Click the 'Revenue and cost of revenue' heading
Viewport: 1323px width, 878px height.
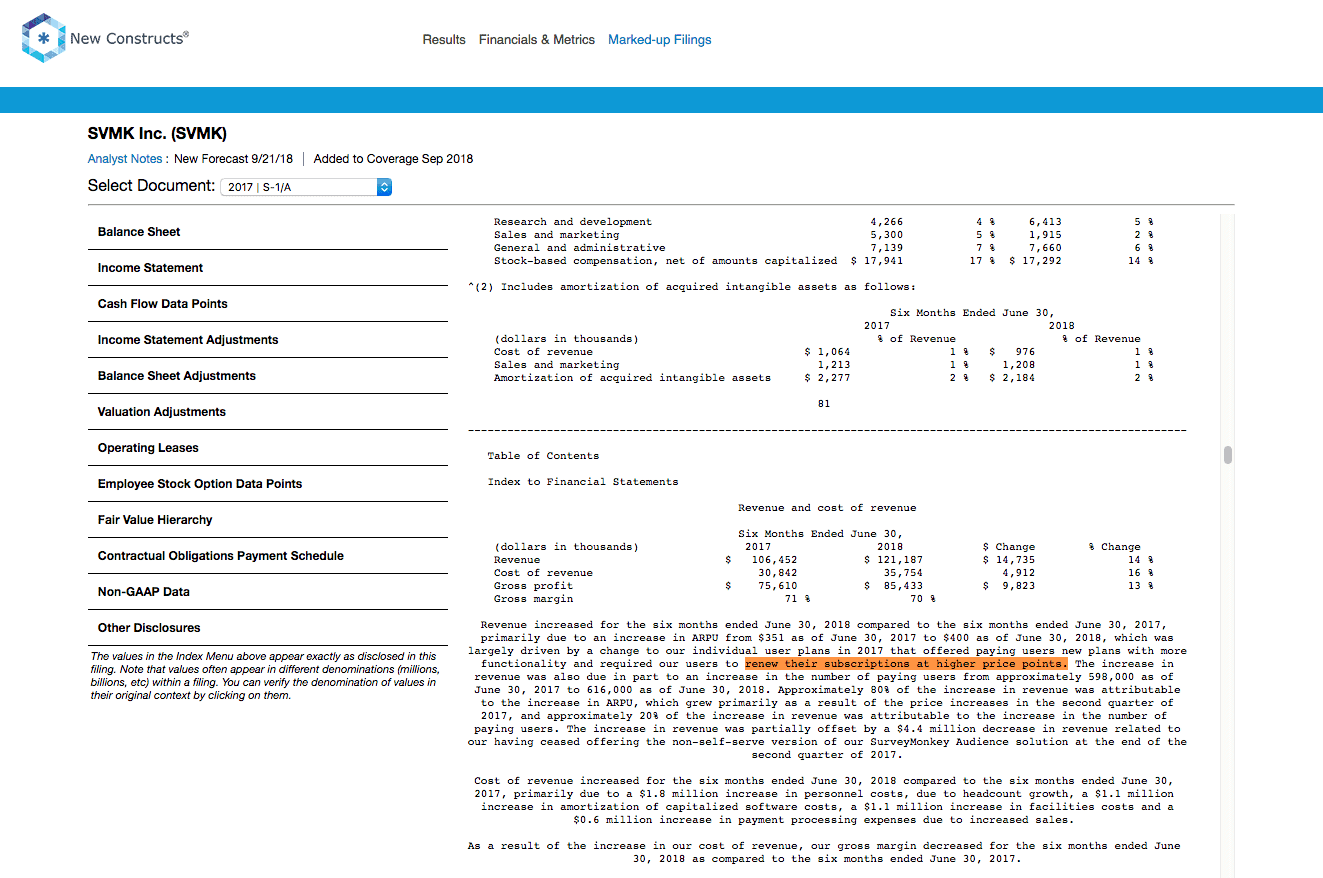pos(827,508)
